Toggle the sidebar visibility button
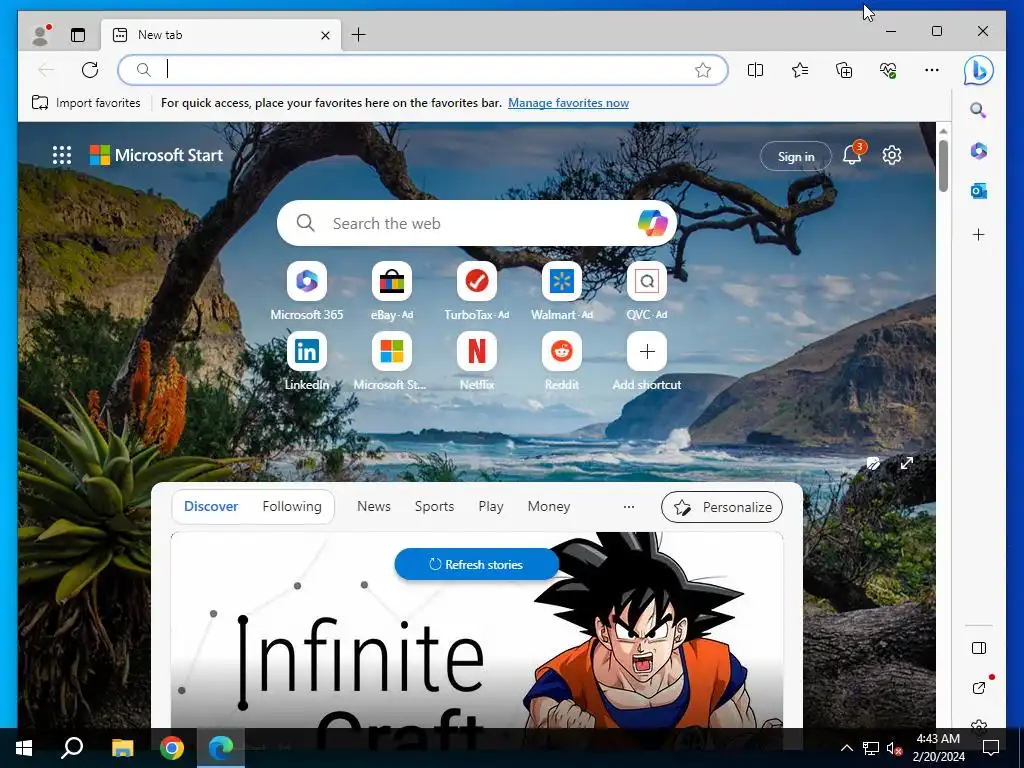The width and height of the screenshot is (1024, 768). (978, 648)
